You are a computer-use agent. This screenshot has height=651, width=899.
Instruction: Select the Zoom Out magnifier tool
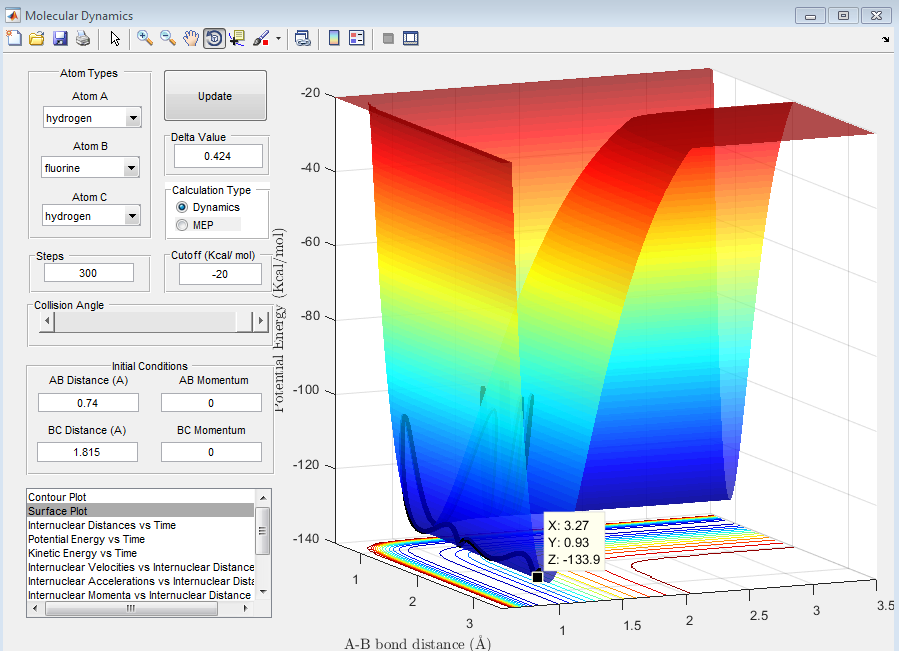pyautogui.click(x=168, y=38)
